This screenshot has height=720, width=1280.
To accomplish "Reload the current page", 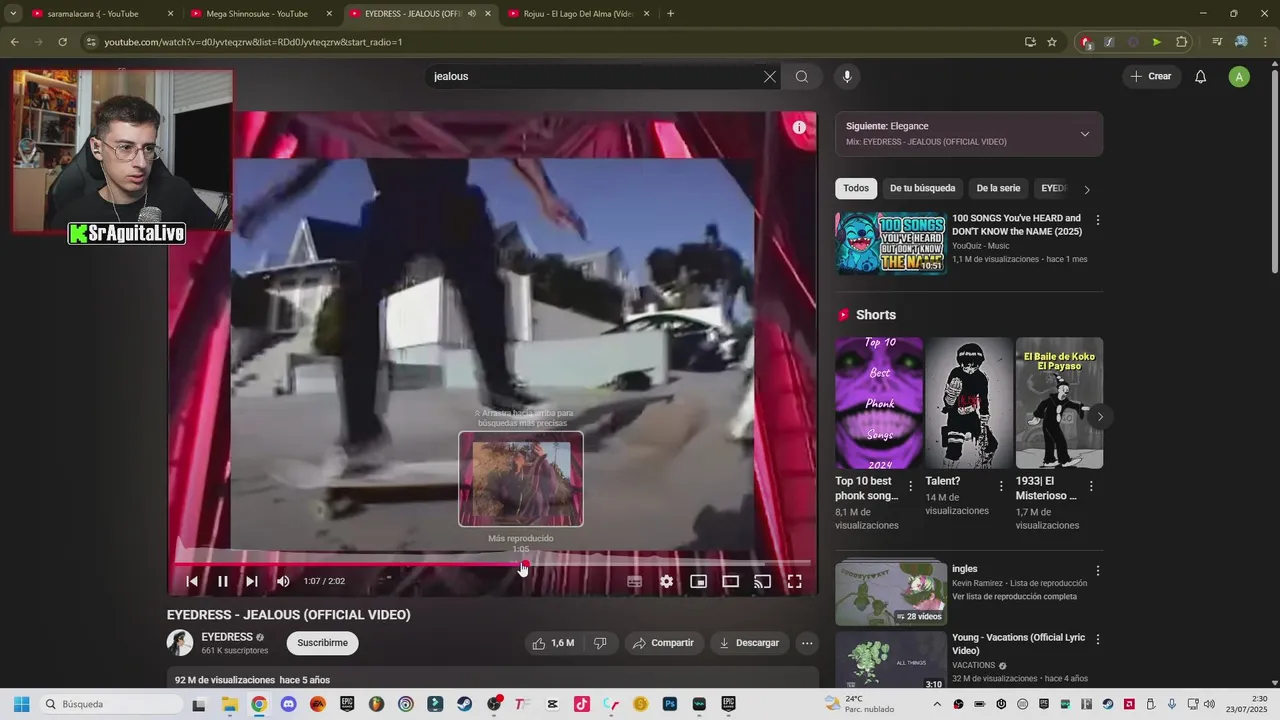I will 62,42.
